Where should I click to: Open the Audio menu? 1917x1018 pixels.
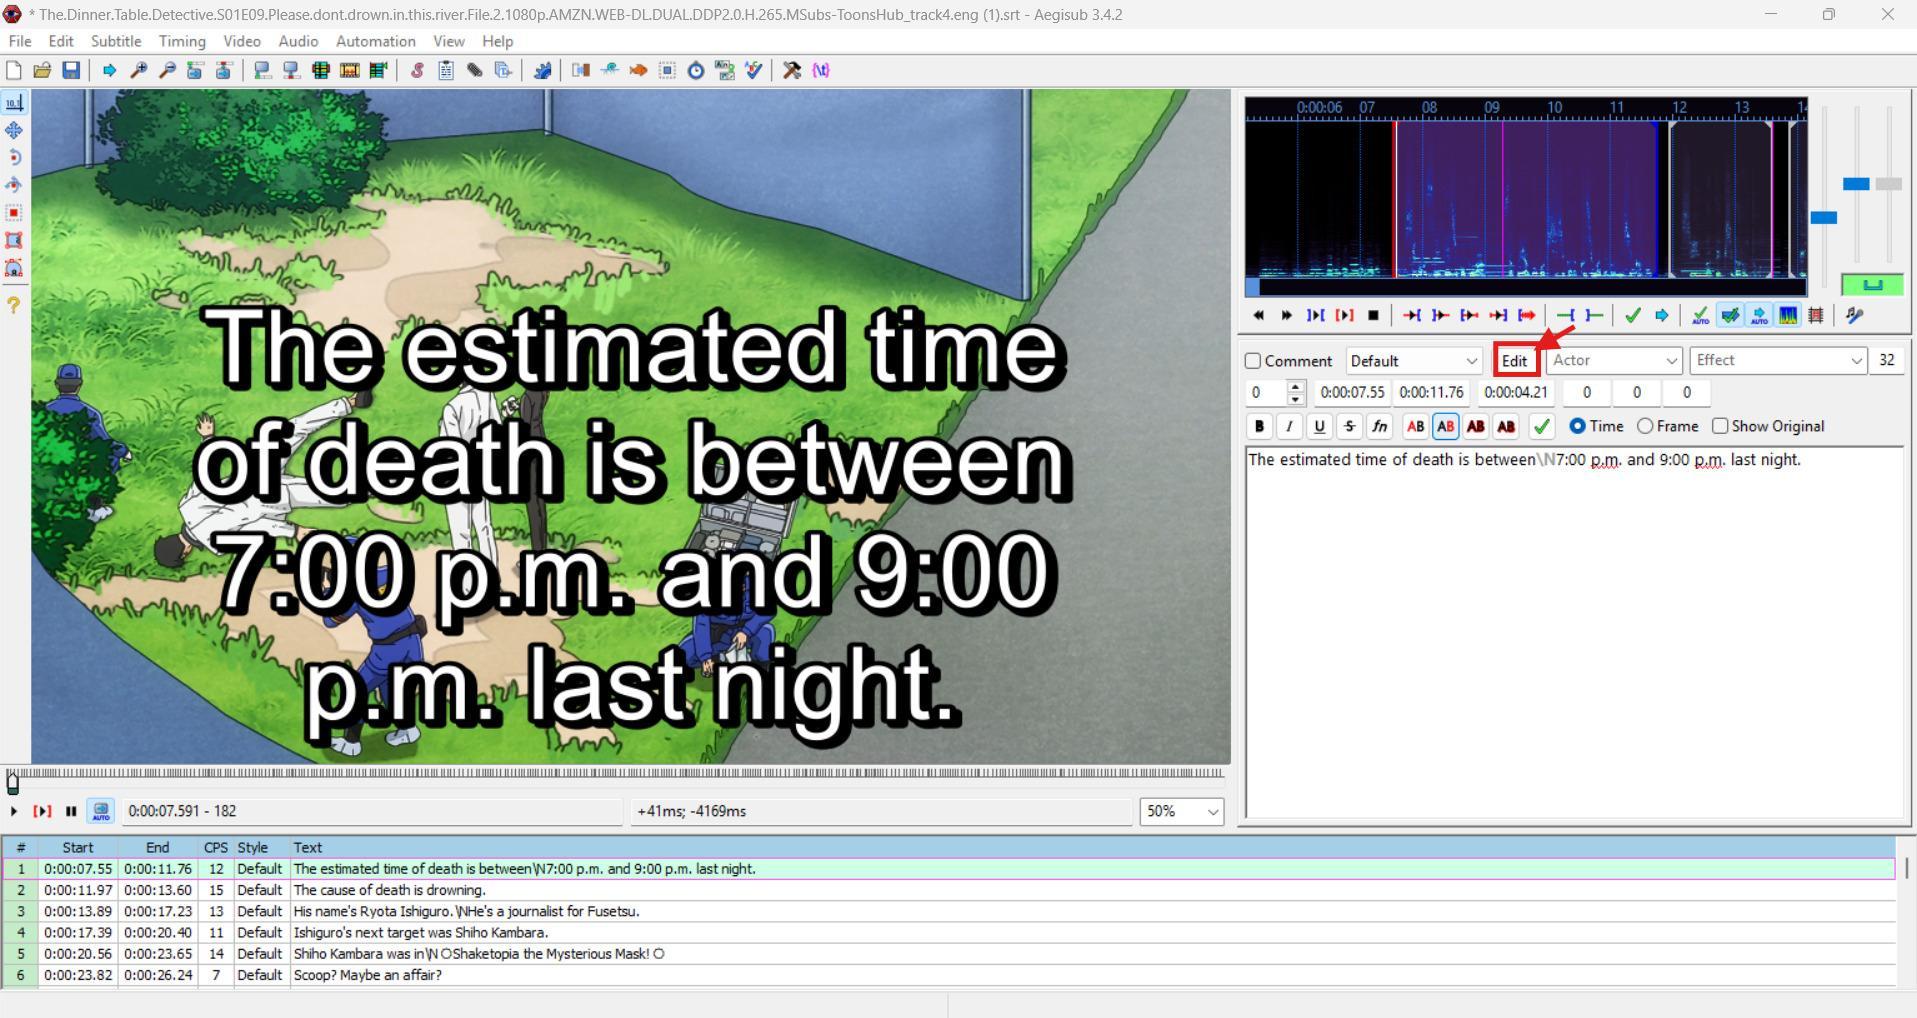298,41
